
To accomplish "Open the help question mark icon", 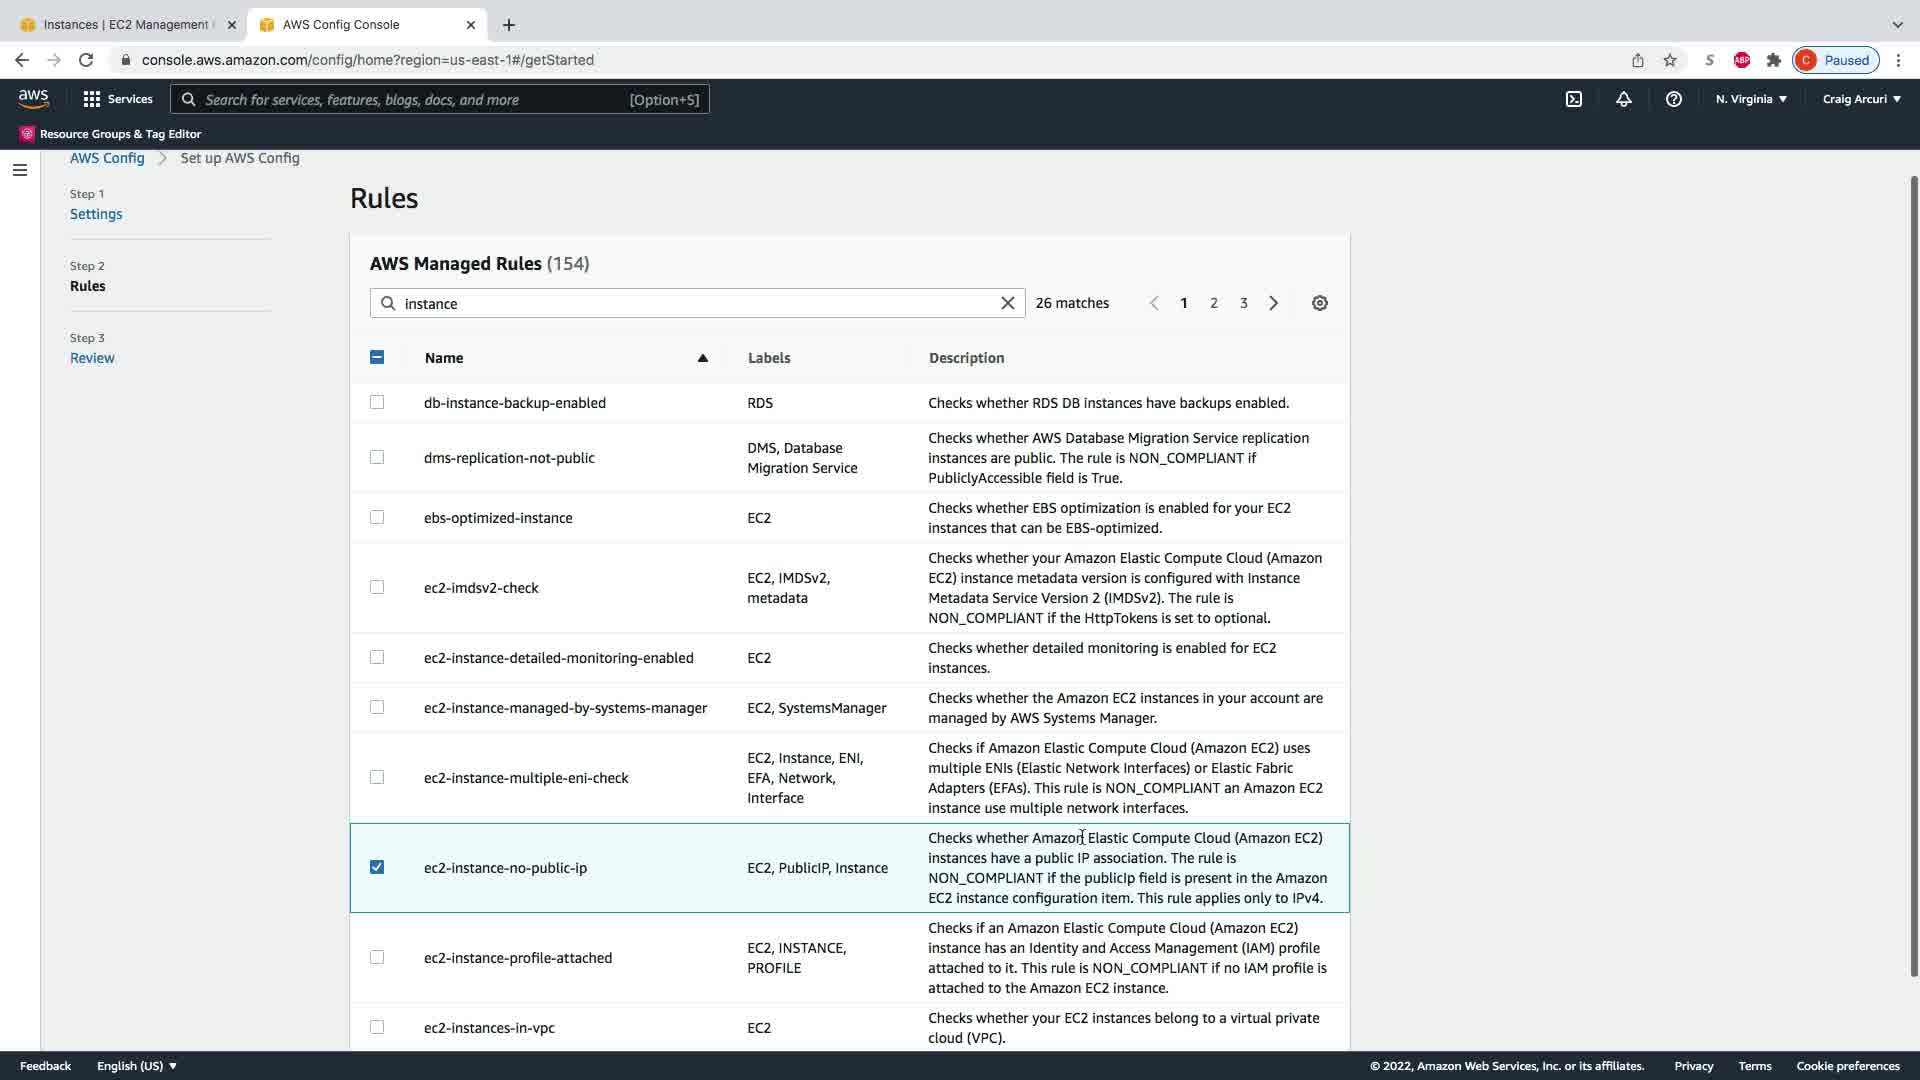I will click(x=1673, y=99).
